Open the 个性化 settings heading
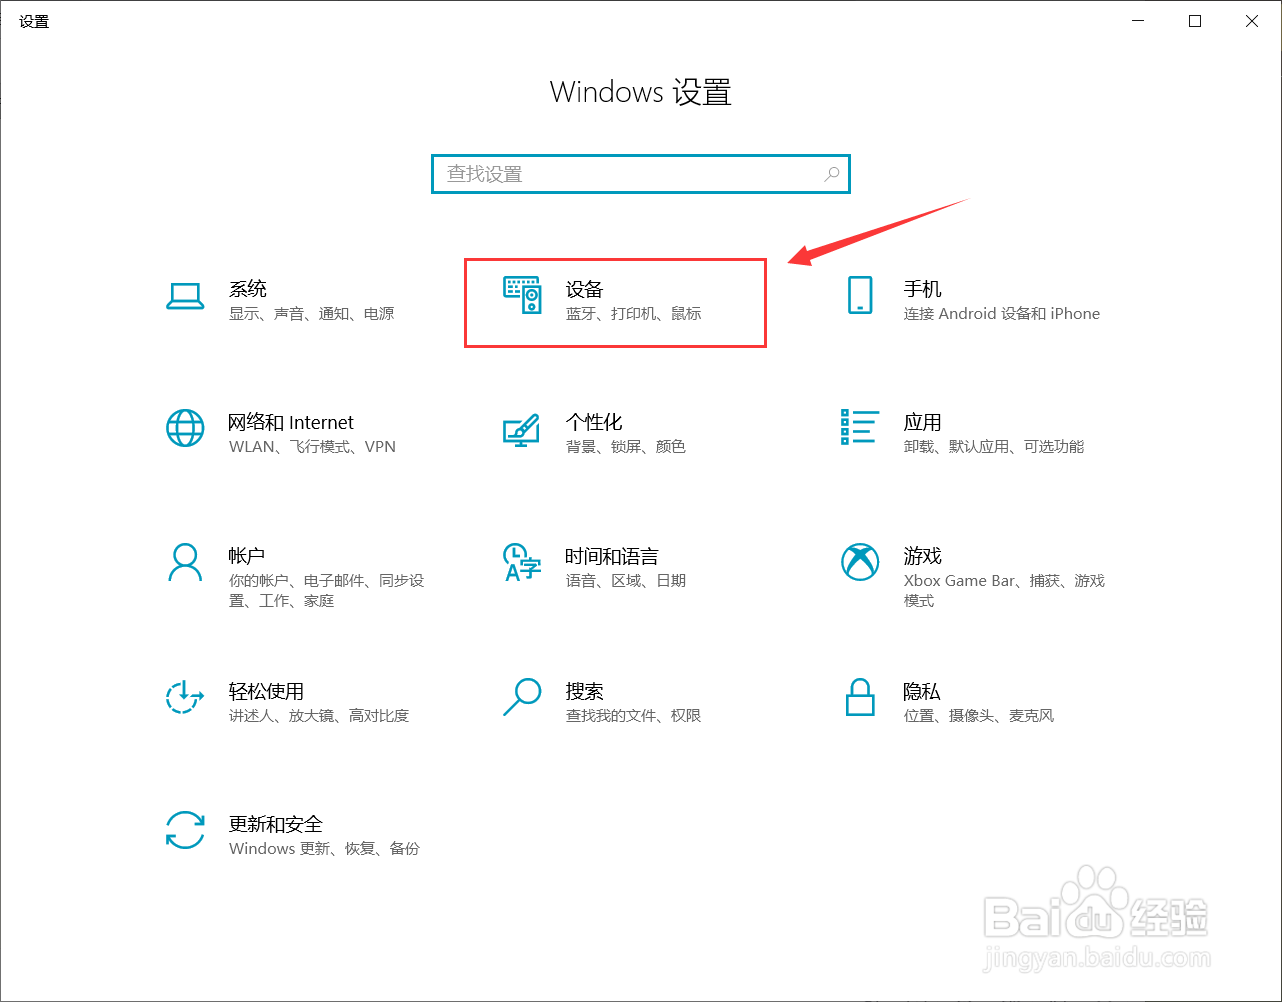 [594, 422]
